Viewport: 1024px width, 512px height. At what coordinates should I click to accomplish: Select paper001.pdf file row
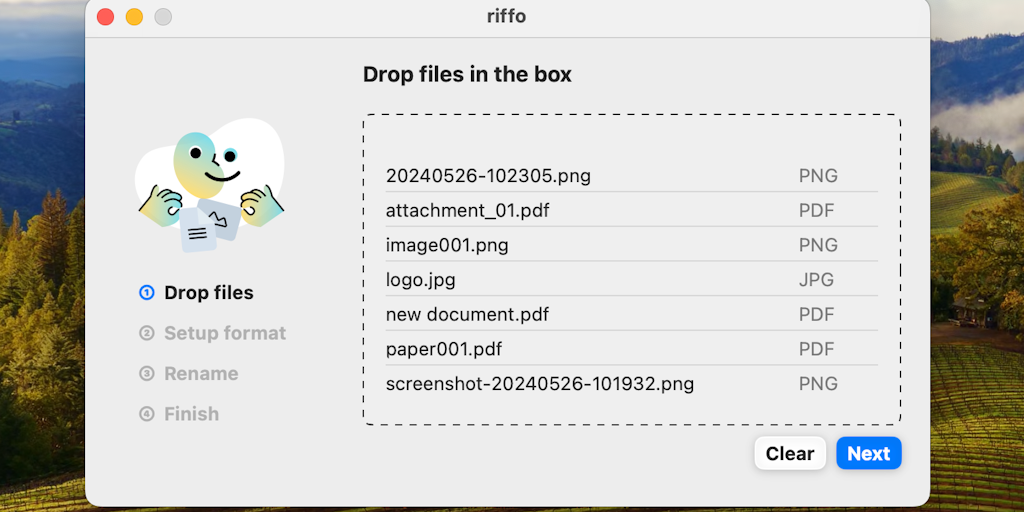coord(444,349)
